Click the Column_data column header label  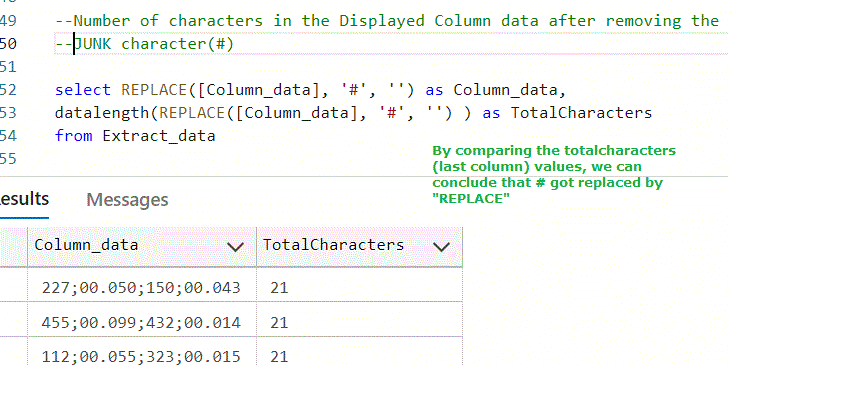(x=86, y=245)
